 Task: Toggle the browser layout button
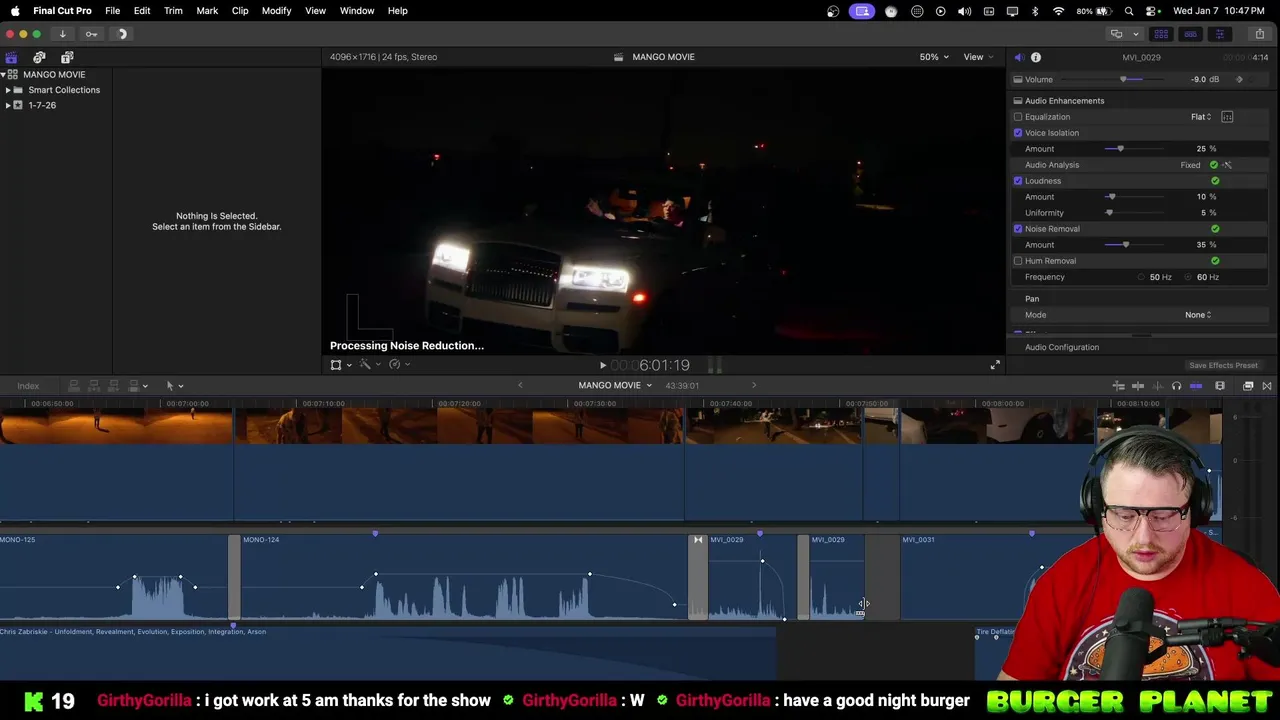[1161, 34]
